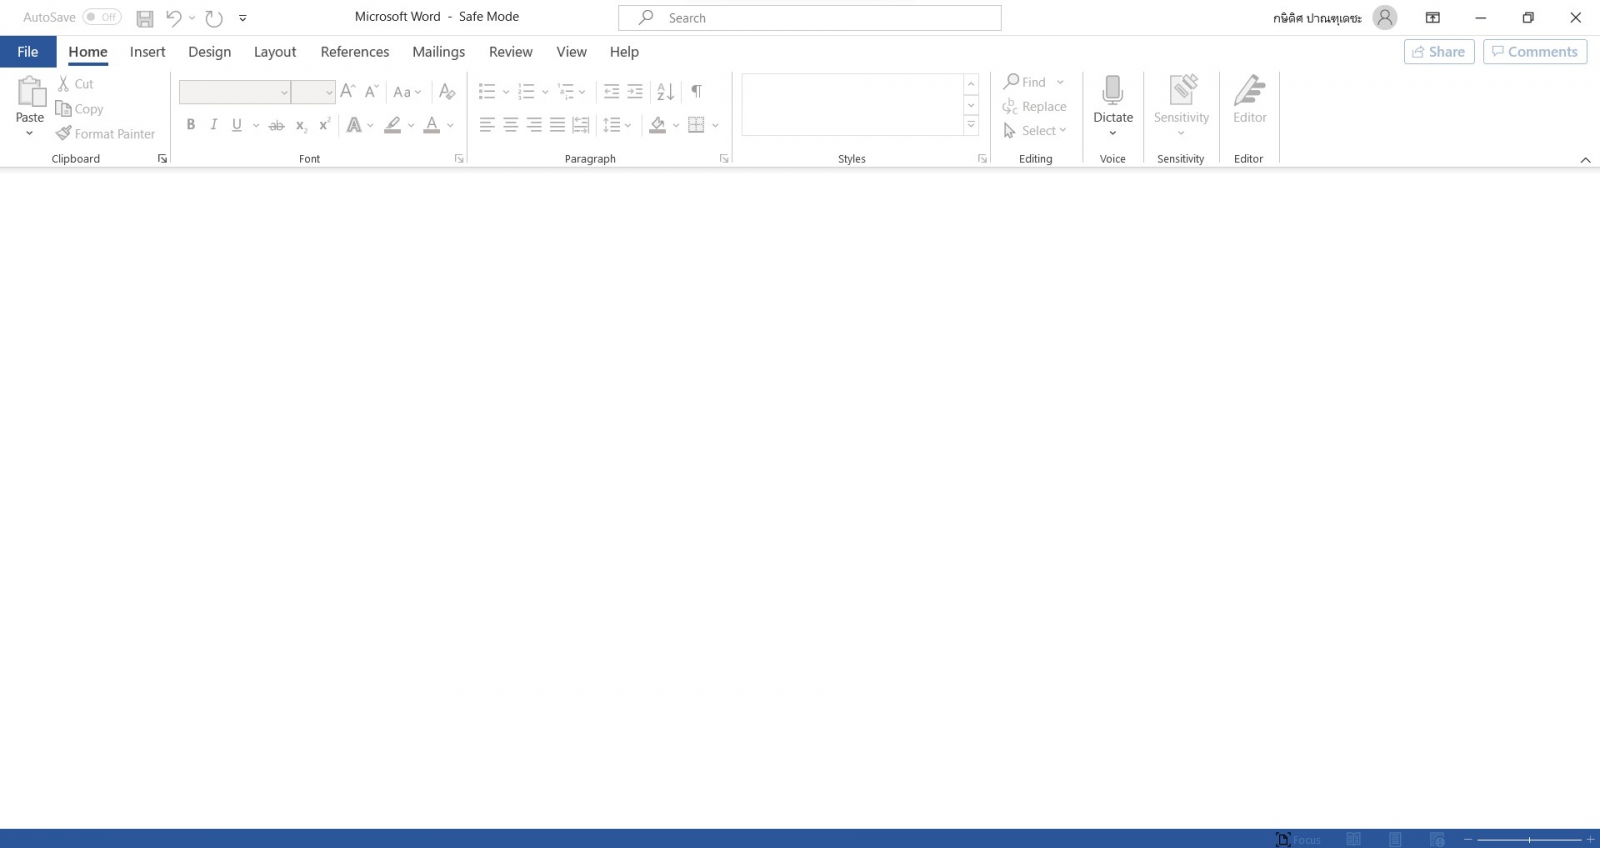The image size is (1600, 848).
Task: Align text to the right
Action: click(x=534, y=125)
